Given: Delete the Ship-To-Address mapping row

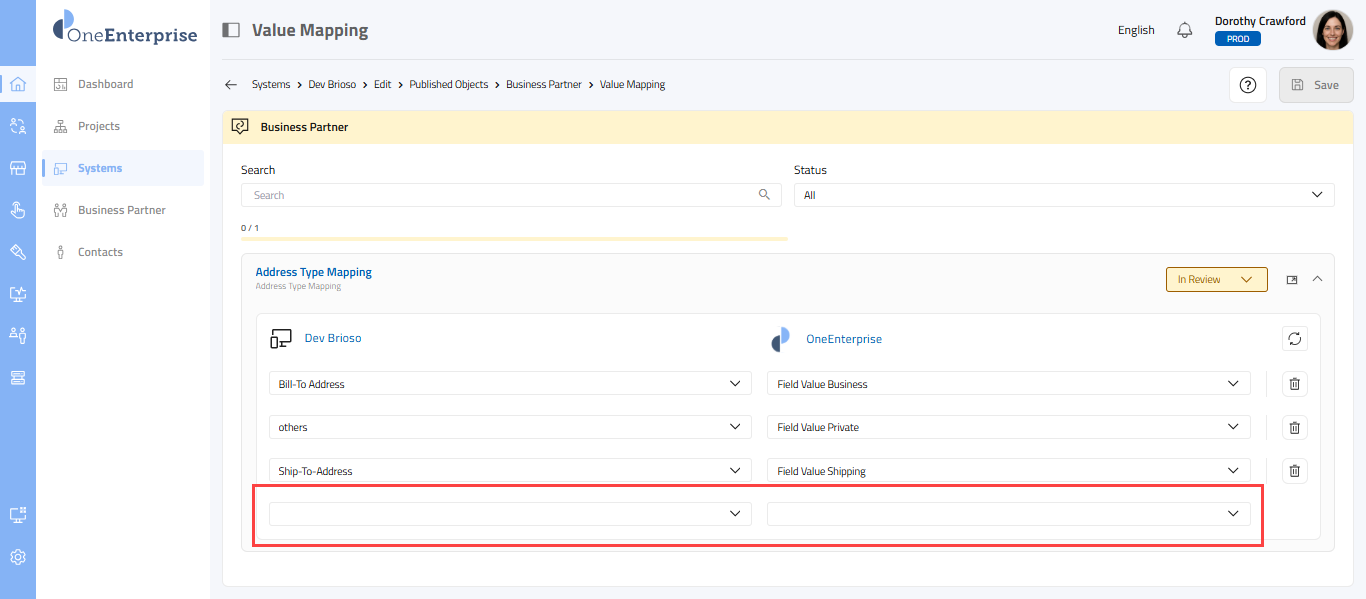Looking at the screenshot, I should pyautogui.click(x=1294, y=471).
